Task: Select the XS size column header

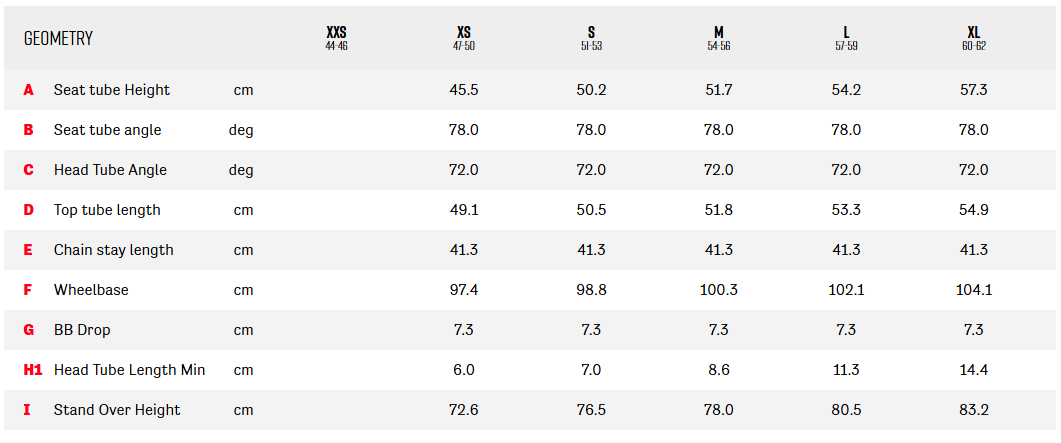Action: coord(464,38)
